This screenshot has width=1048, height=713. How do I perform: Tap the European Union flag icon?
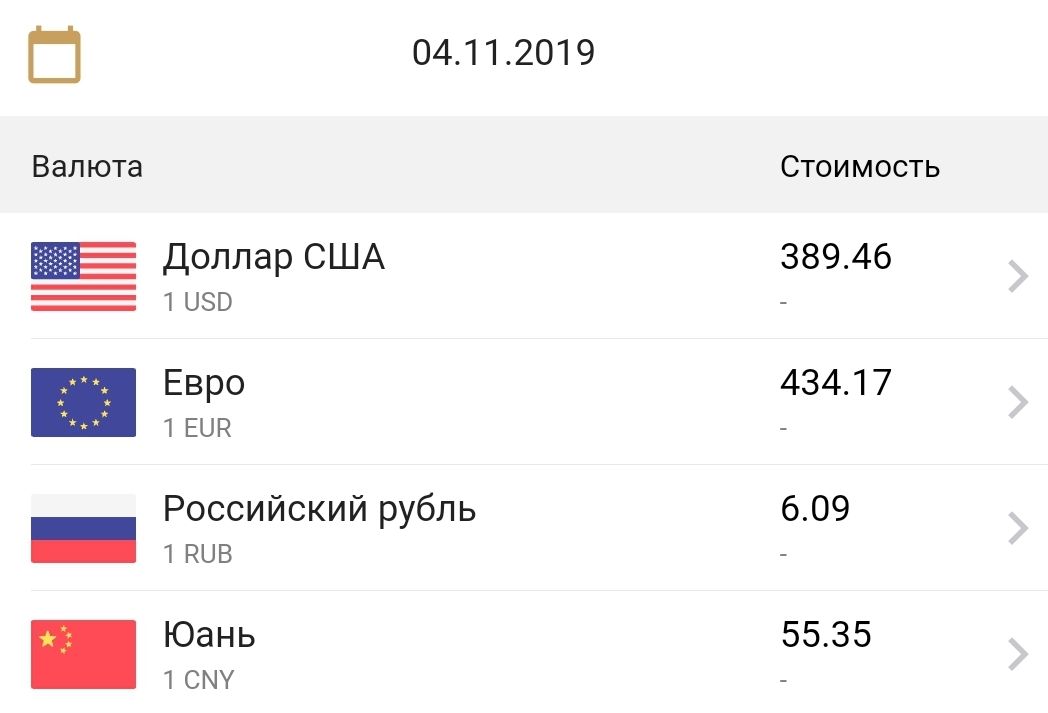[x=84, y=402]
